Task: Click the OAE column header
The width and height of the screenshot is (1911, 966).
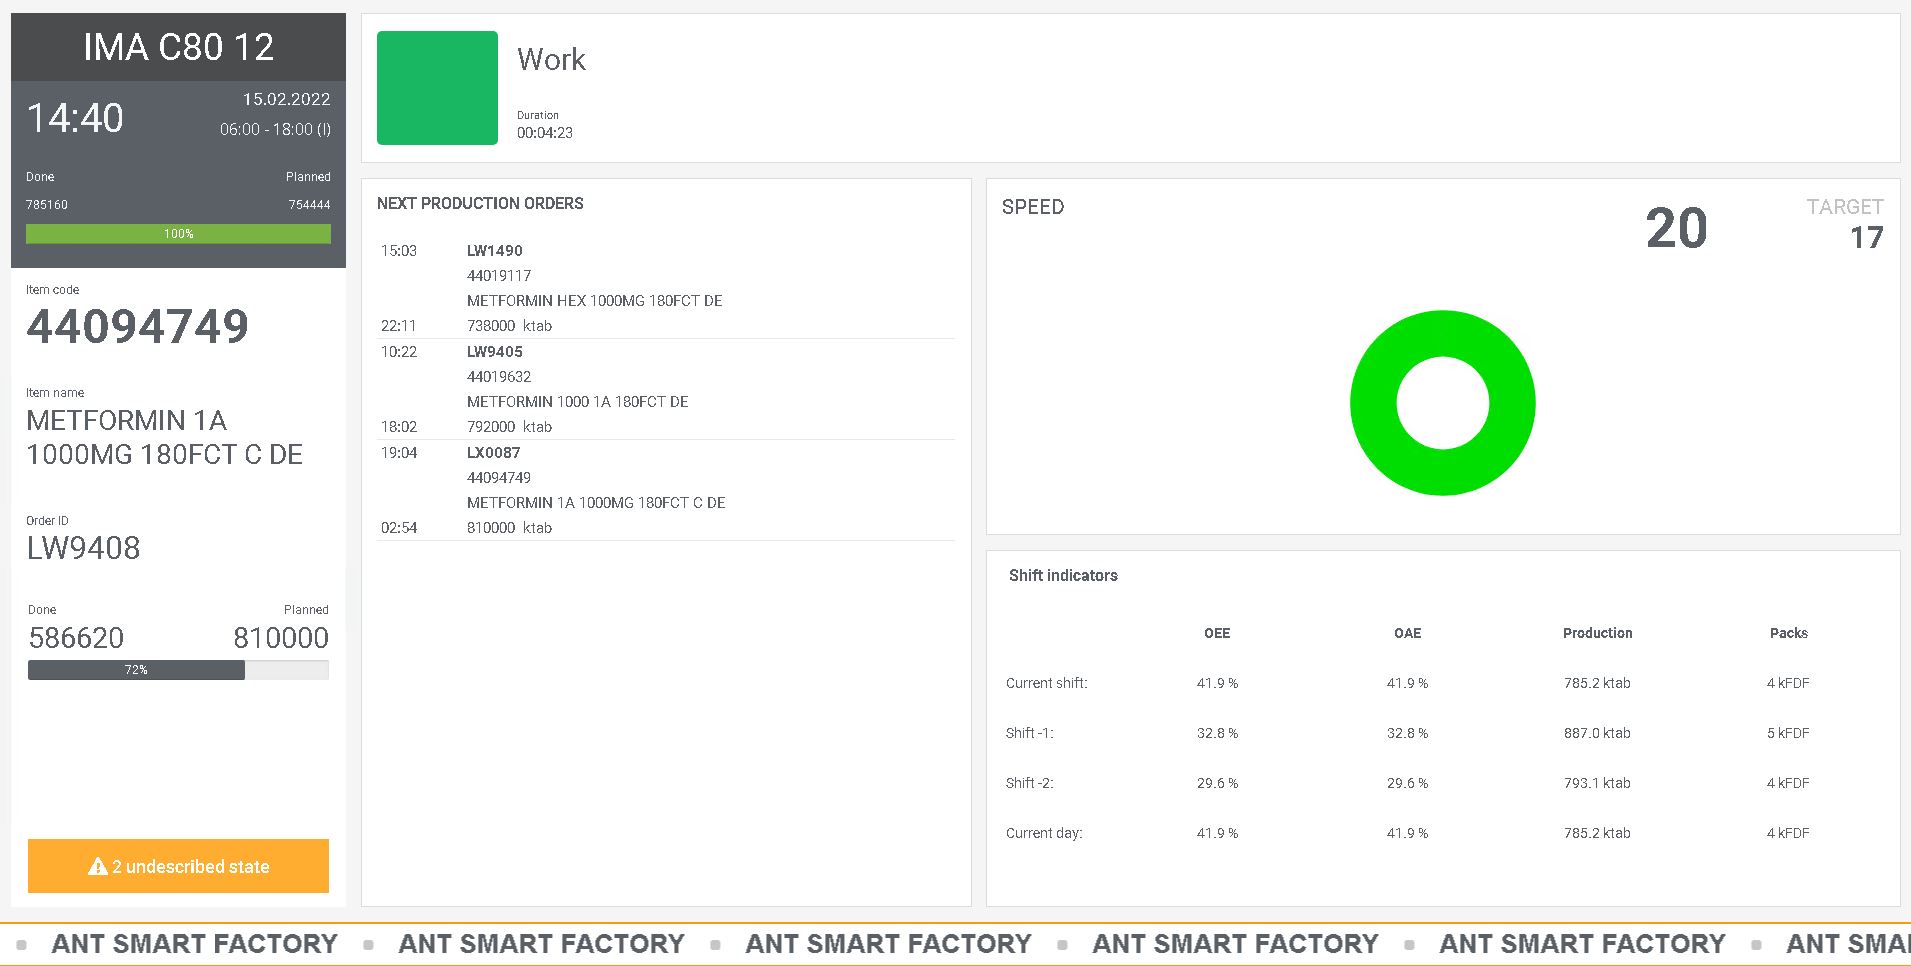Action: (x=1407, y=633)
